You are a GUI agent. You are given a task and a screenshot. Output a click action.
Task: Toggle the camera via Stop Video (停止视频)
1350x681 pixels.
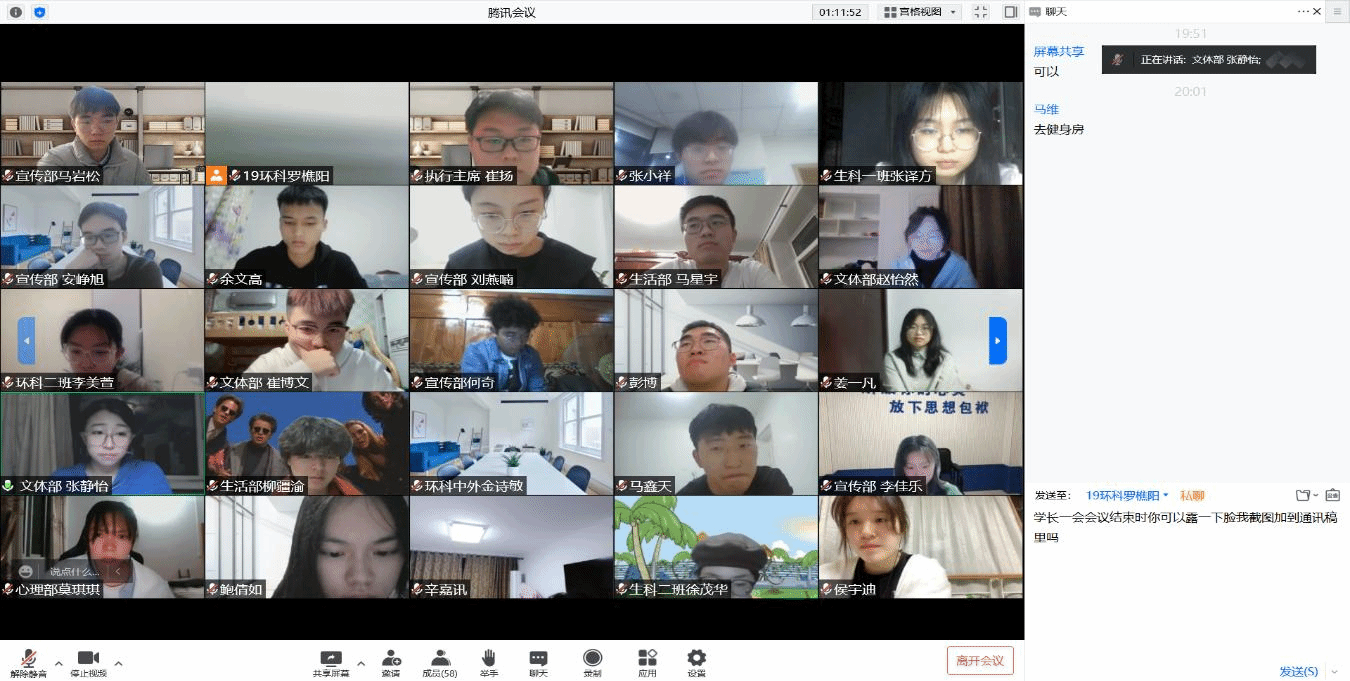click(88, 659)
